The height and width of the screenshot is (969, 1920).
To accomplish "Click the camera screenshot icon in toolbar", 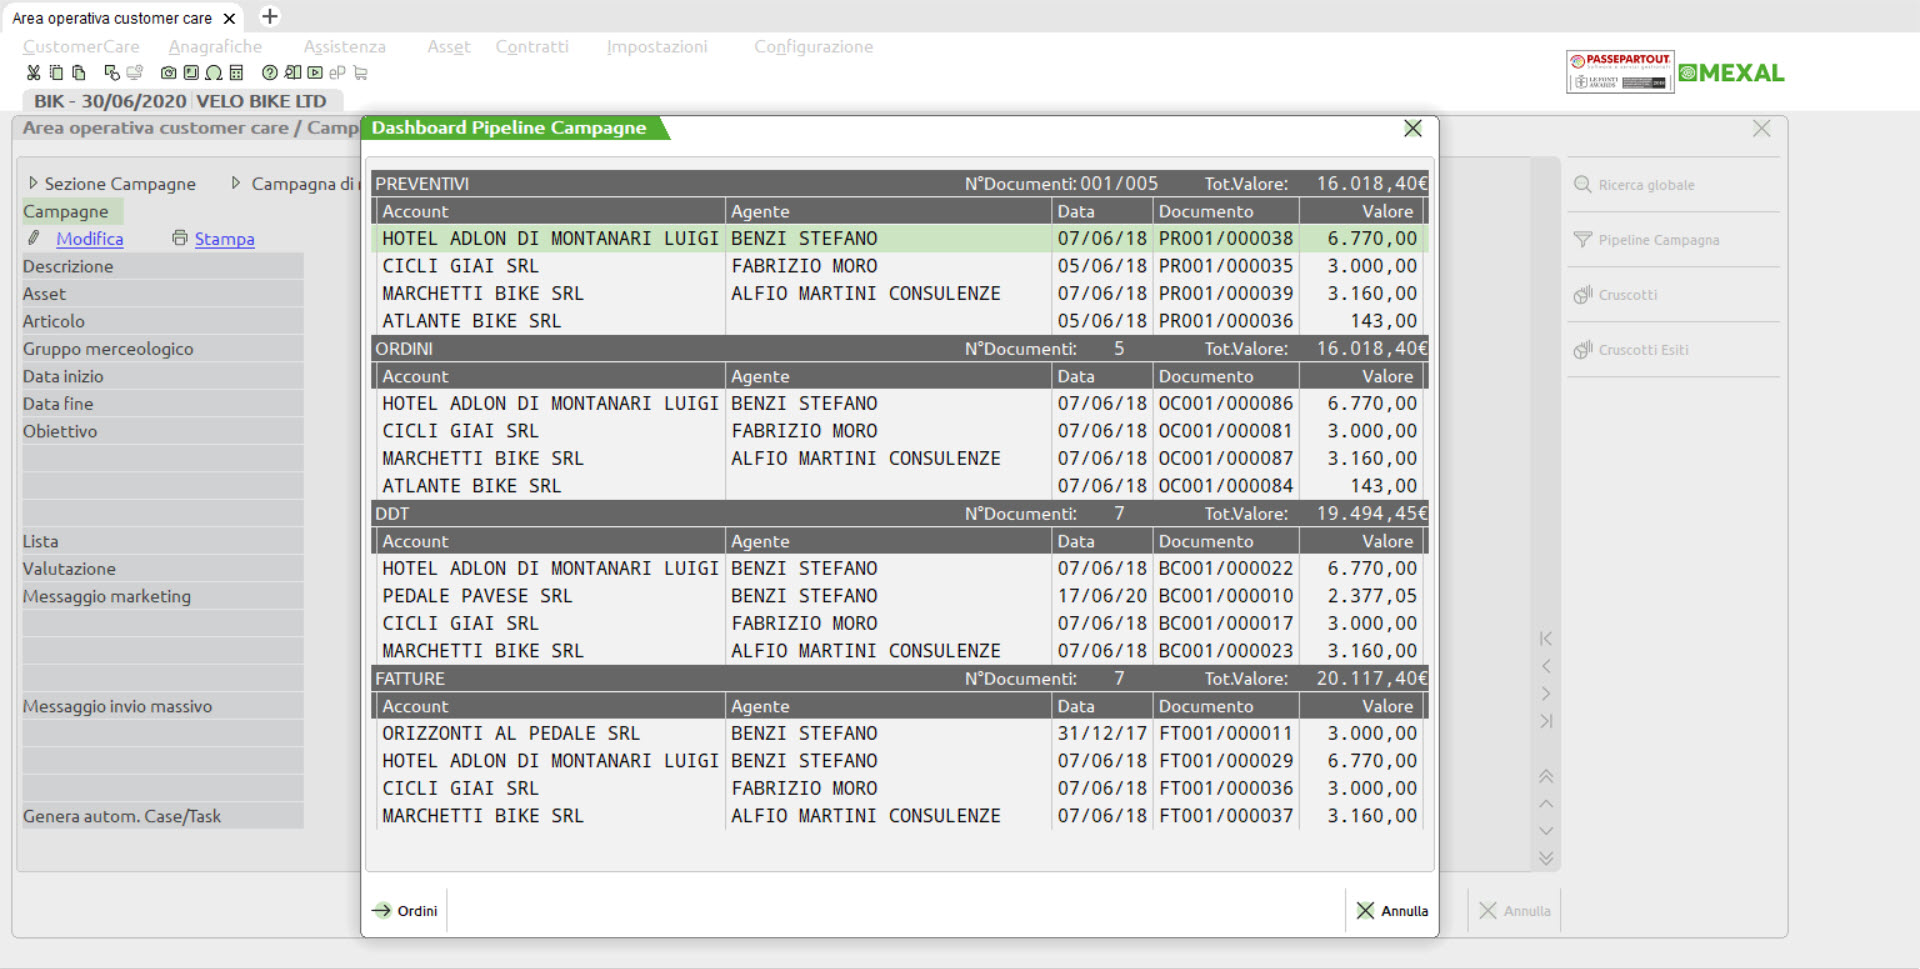I will [x=168, y=73].
